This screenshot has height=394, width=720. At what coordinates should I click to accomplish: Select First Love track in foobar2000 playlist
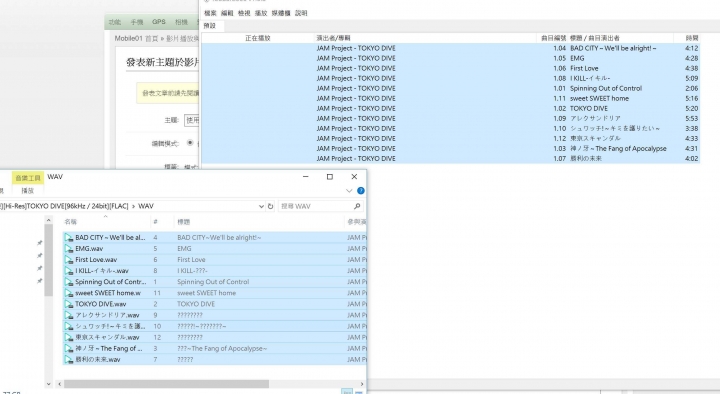450,68
